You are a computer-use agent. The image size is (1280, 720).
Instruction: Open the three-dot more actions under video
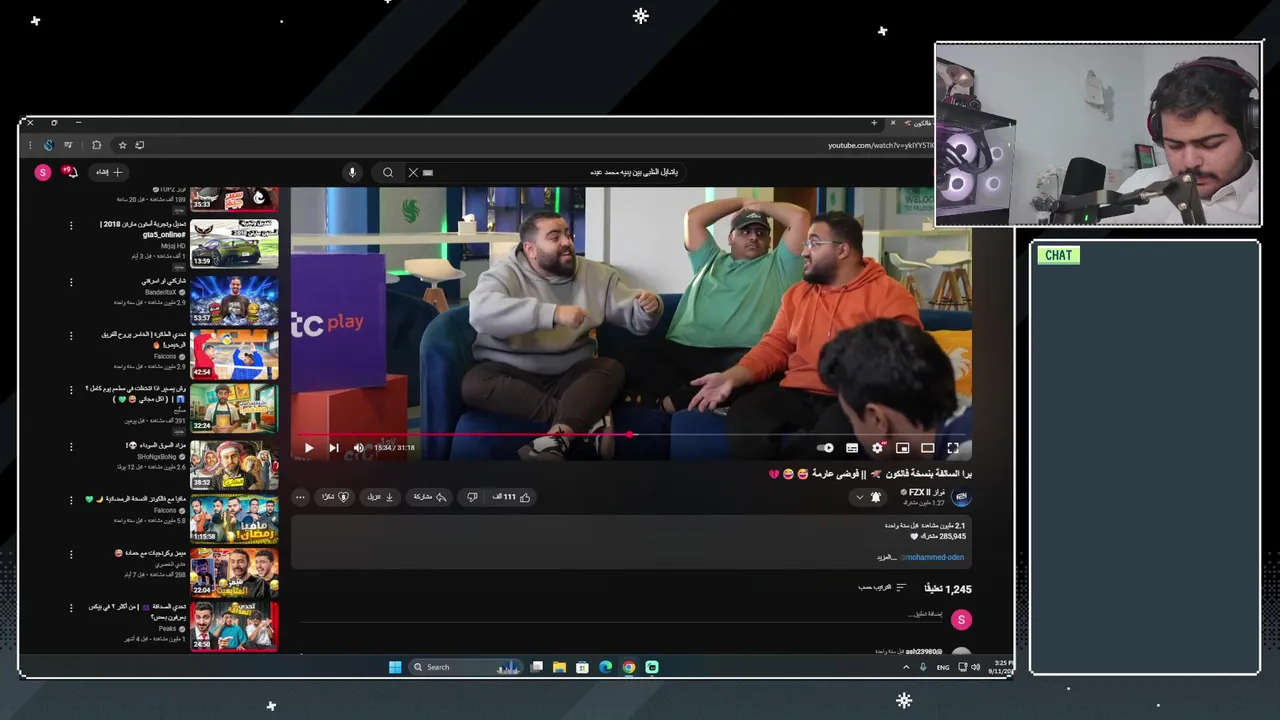pos(300,497)
